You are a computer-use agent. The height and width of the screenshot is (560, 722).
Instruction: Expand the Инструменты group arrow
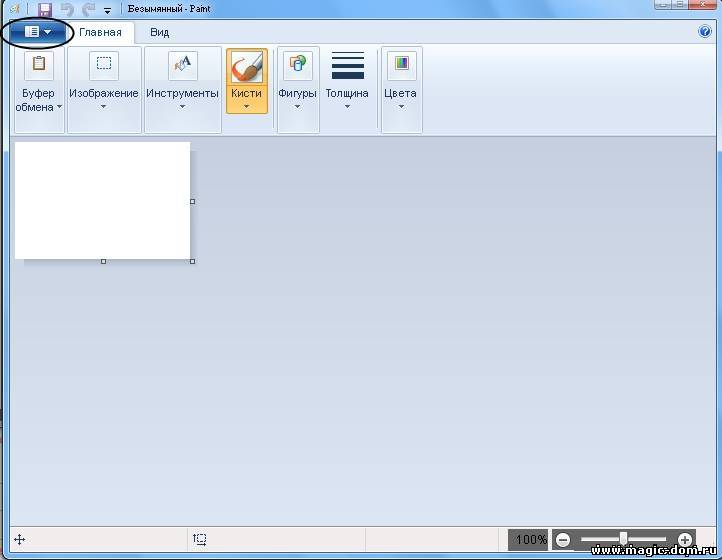click(x=182, y=107)
